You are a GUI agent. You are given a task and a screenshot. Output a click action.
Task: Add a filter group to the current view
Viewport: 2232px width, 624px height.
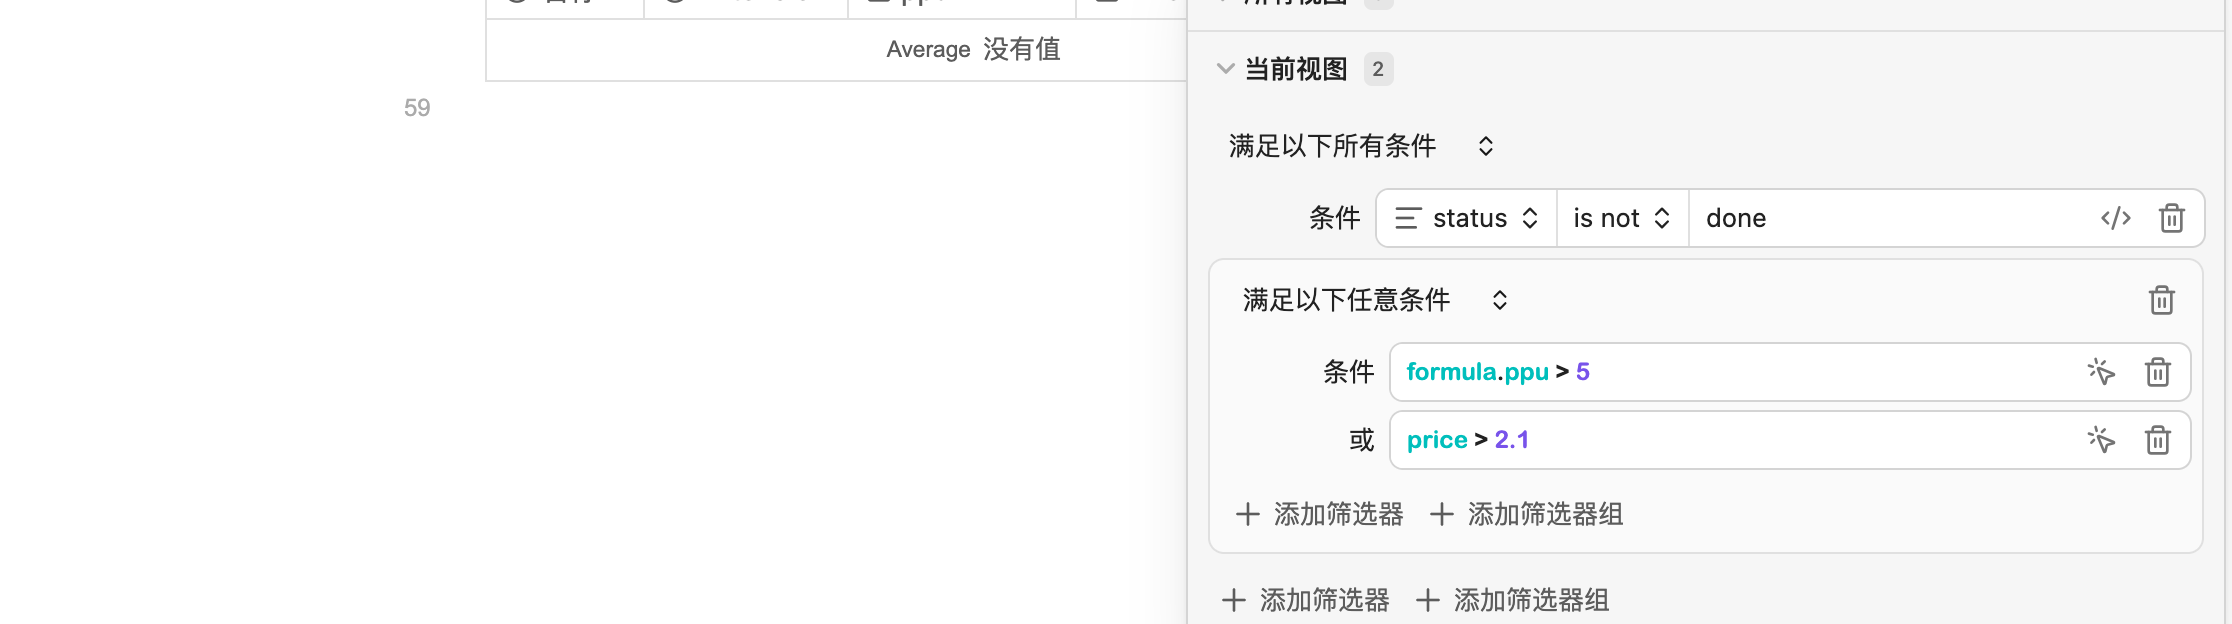coord(1513,600)
